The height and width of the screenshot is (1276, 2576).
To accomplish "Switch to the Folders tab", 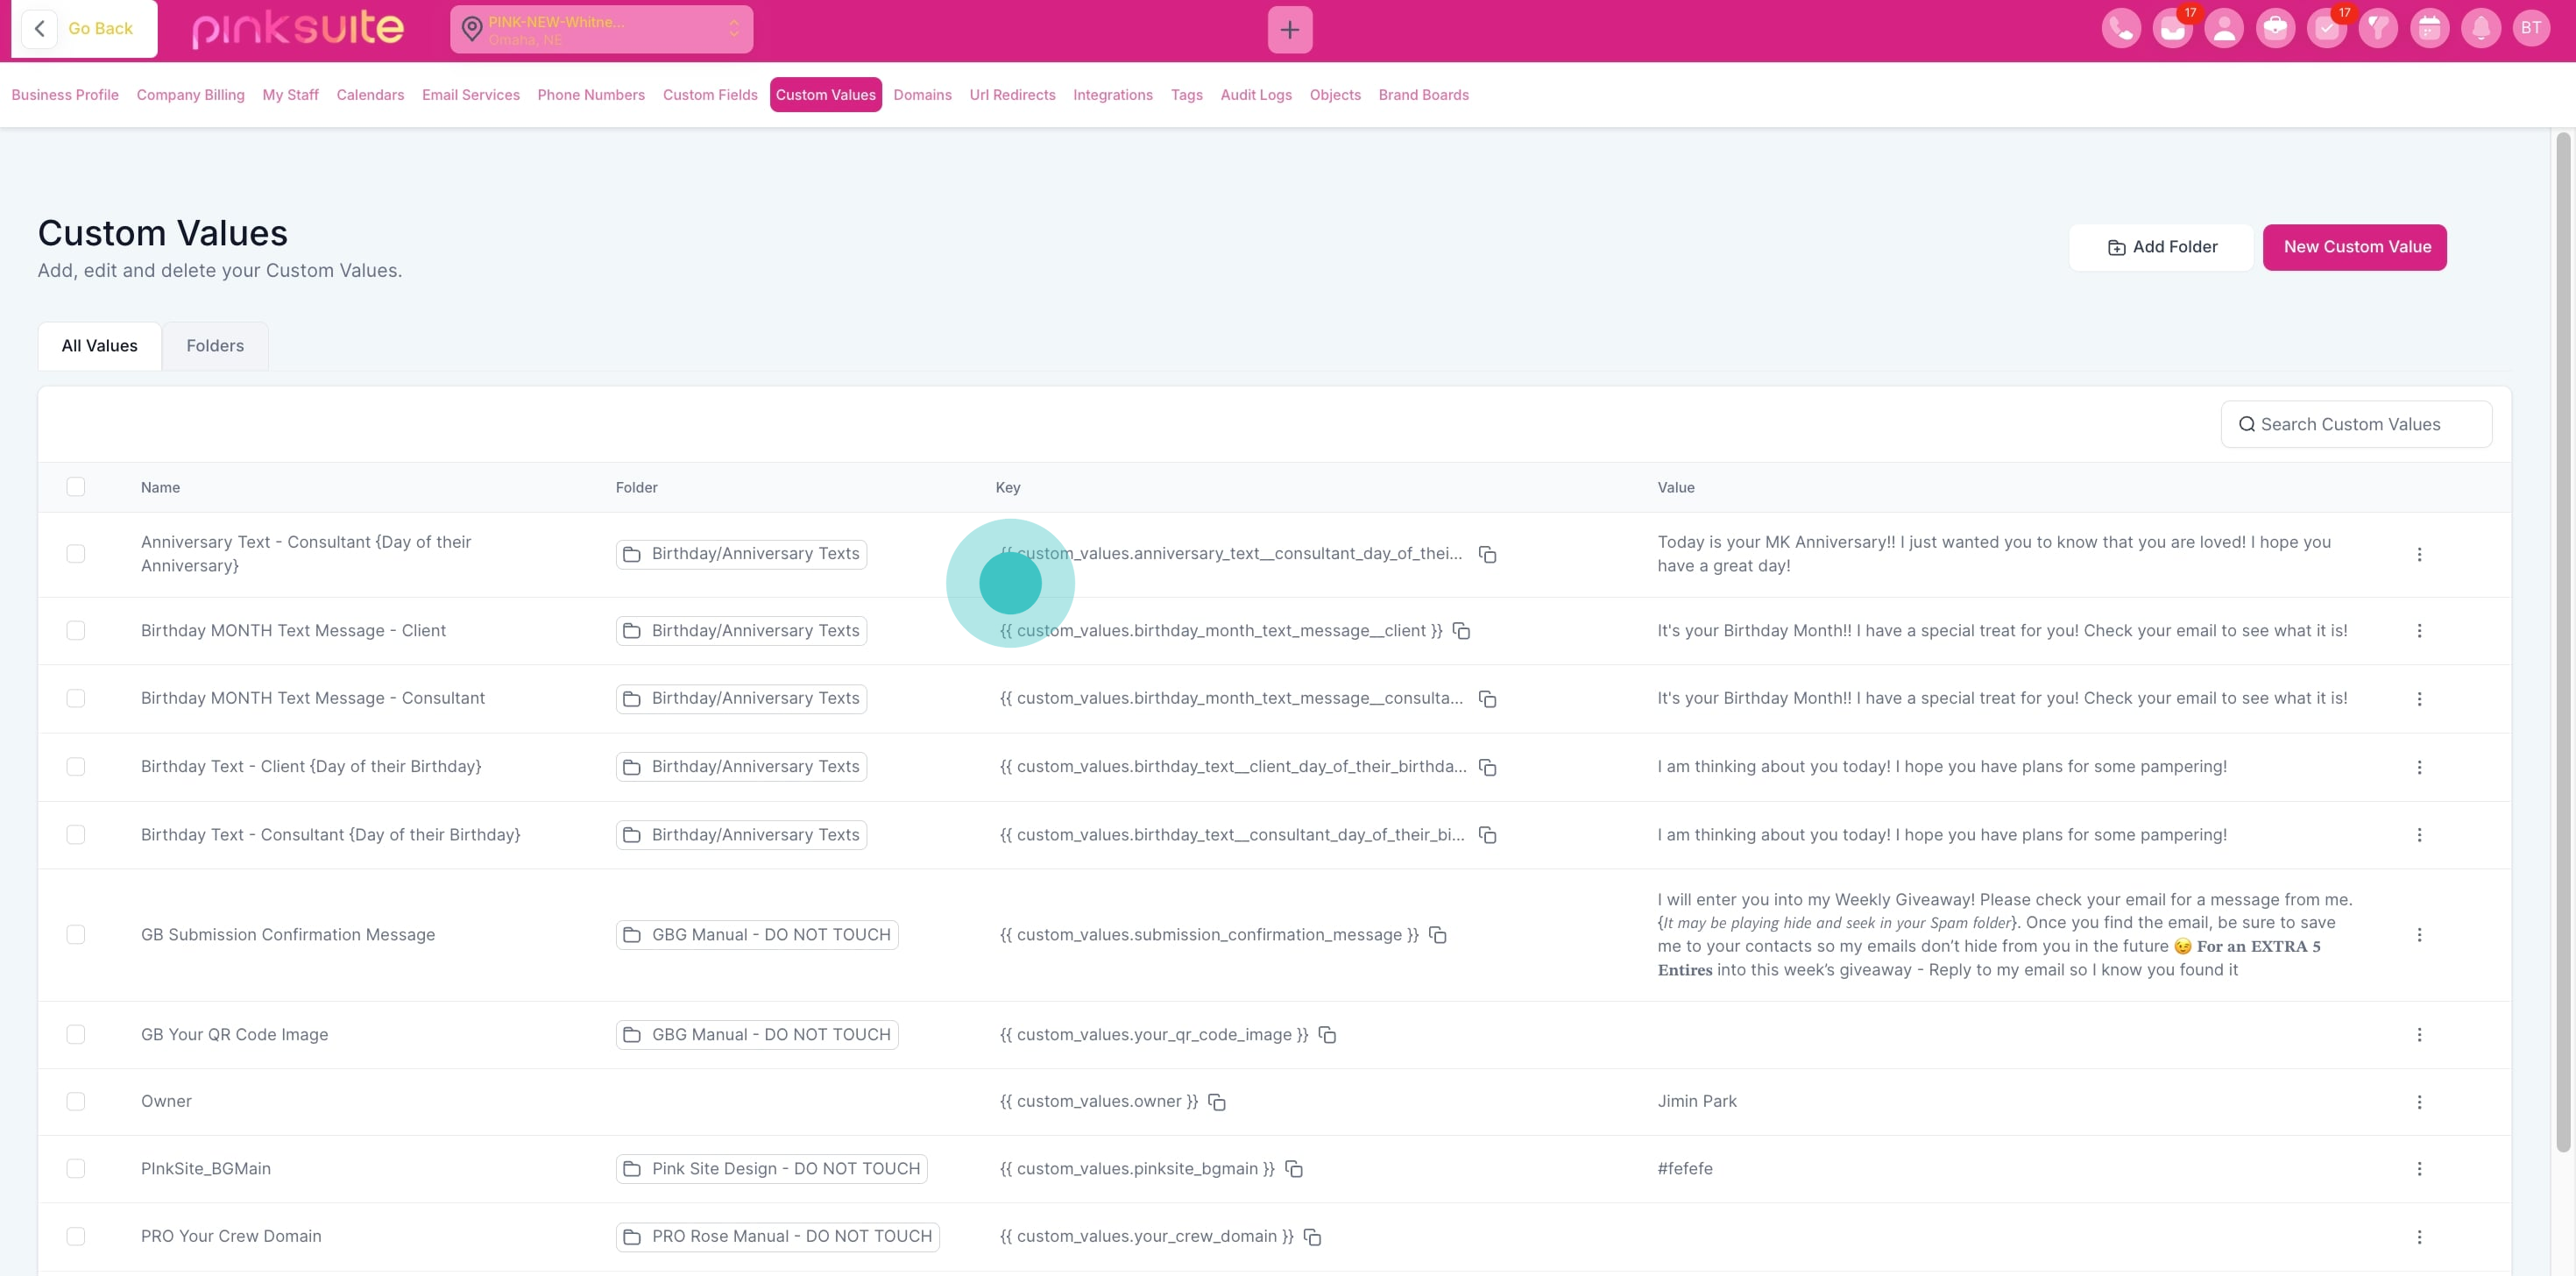I will 215,346.
